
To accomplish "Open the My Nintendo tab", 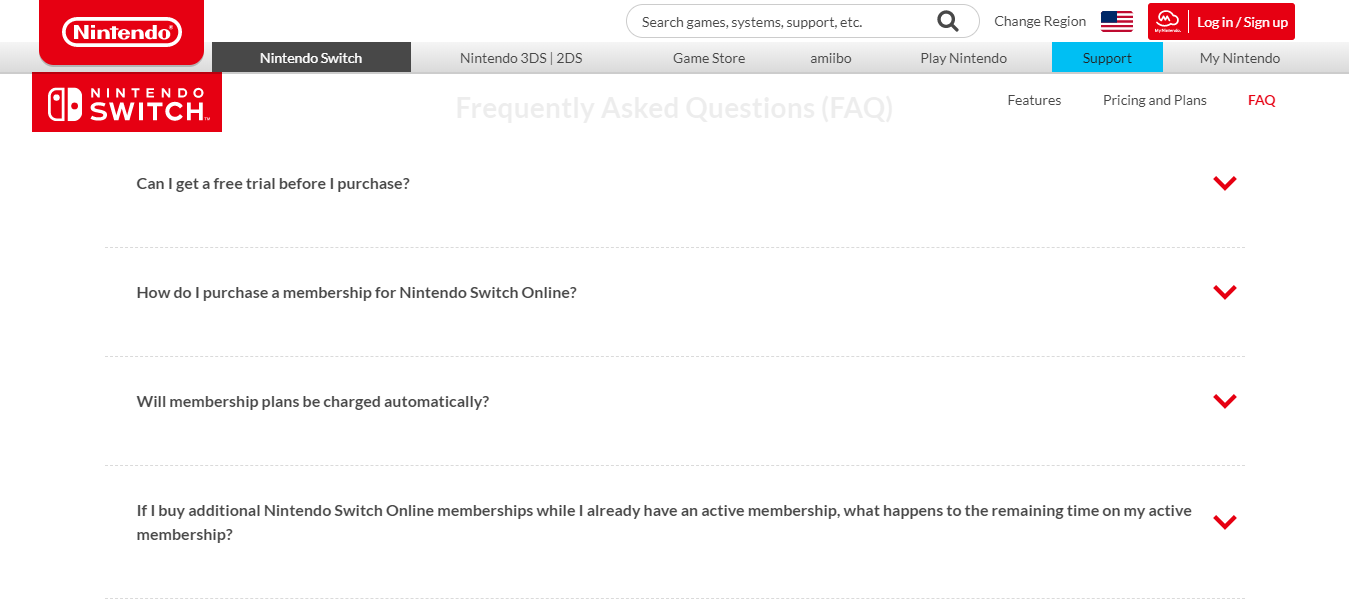I will coord(1240,57).
